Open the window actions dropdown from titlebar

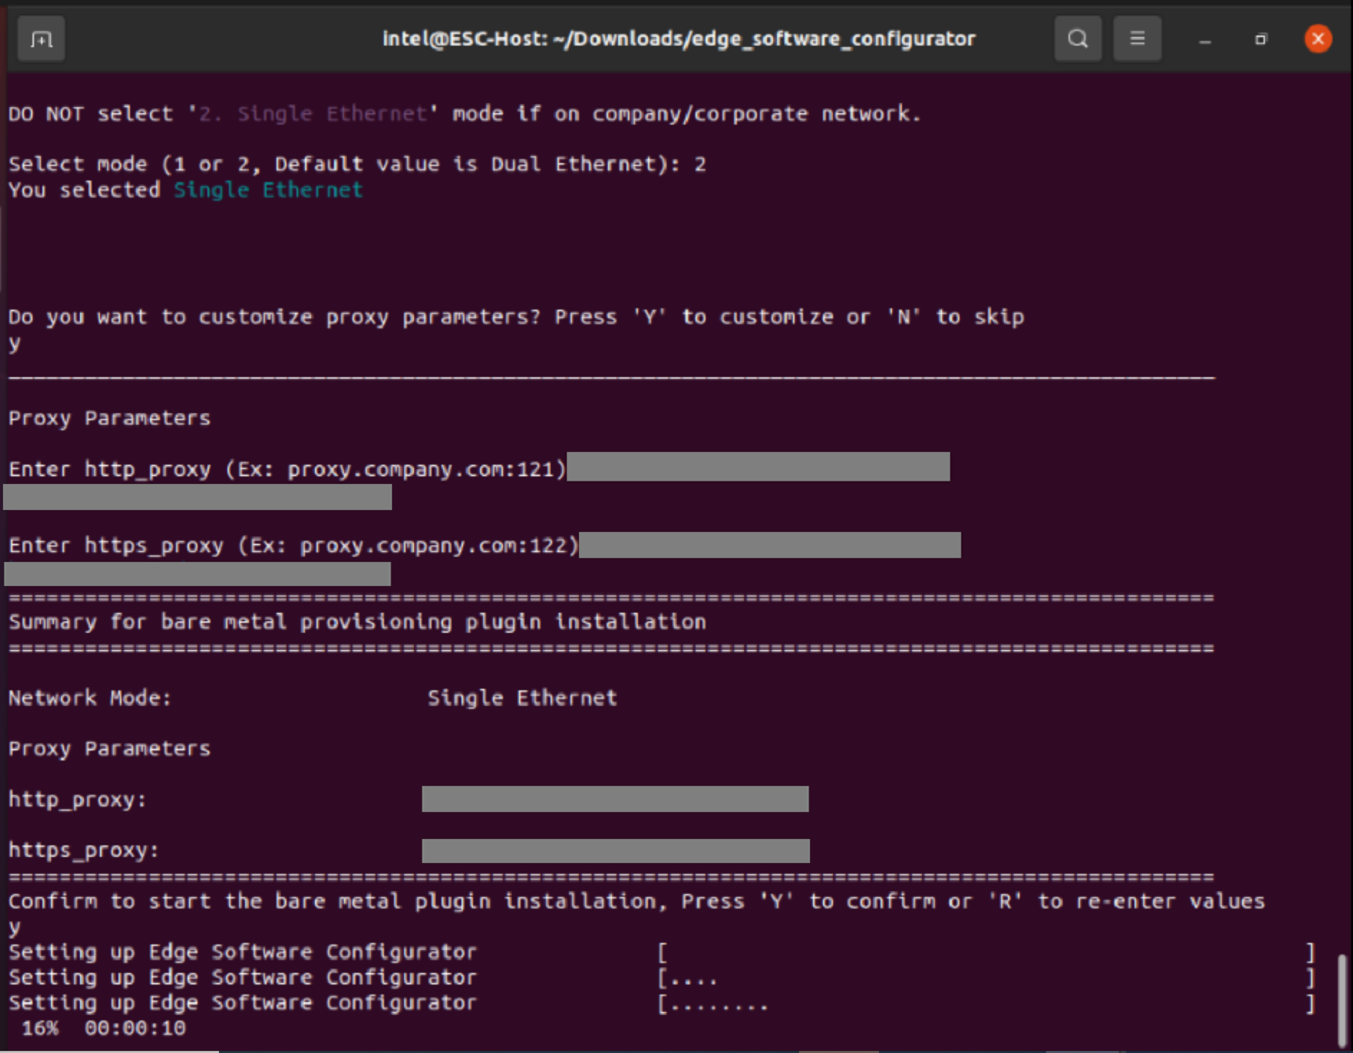point(1137,39)
